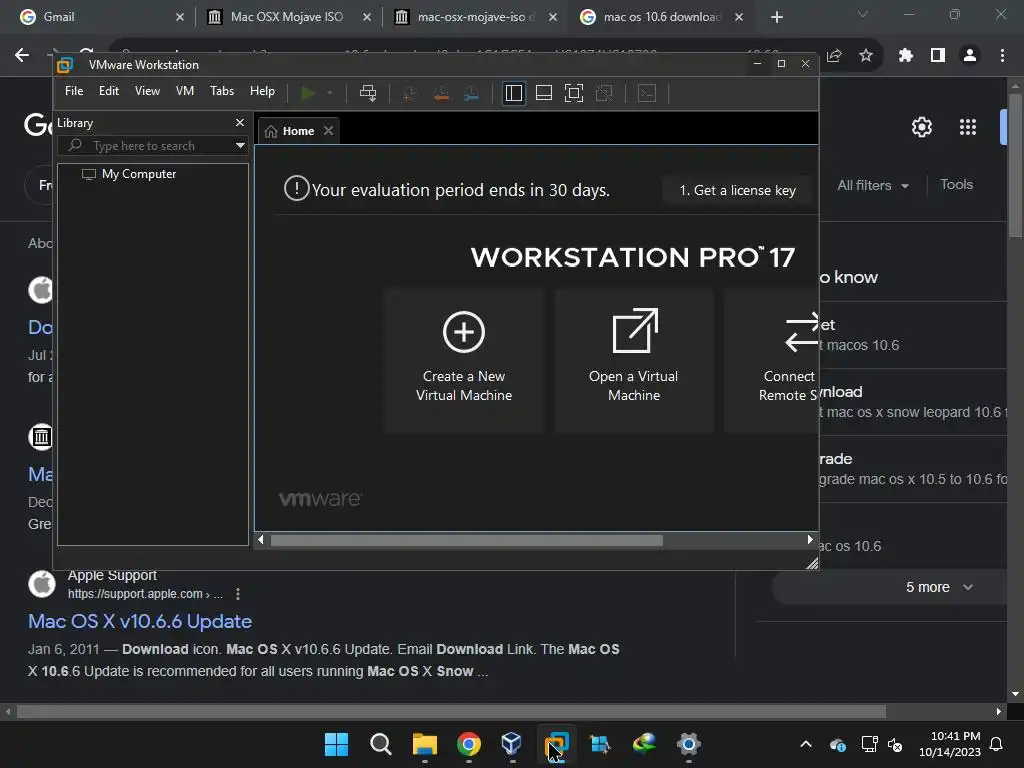Screen dimensions: 1024x768
Task: Click the muted volume tray icon
Action: [x=895, y=744]
